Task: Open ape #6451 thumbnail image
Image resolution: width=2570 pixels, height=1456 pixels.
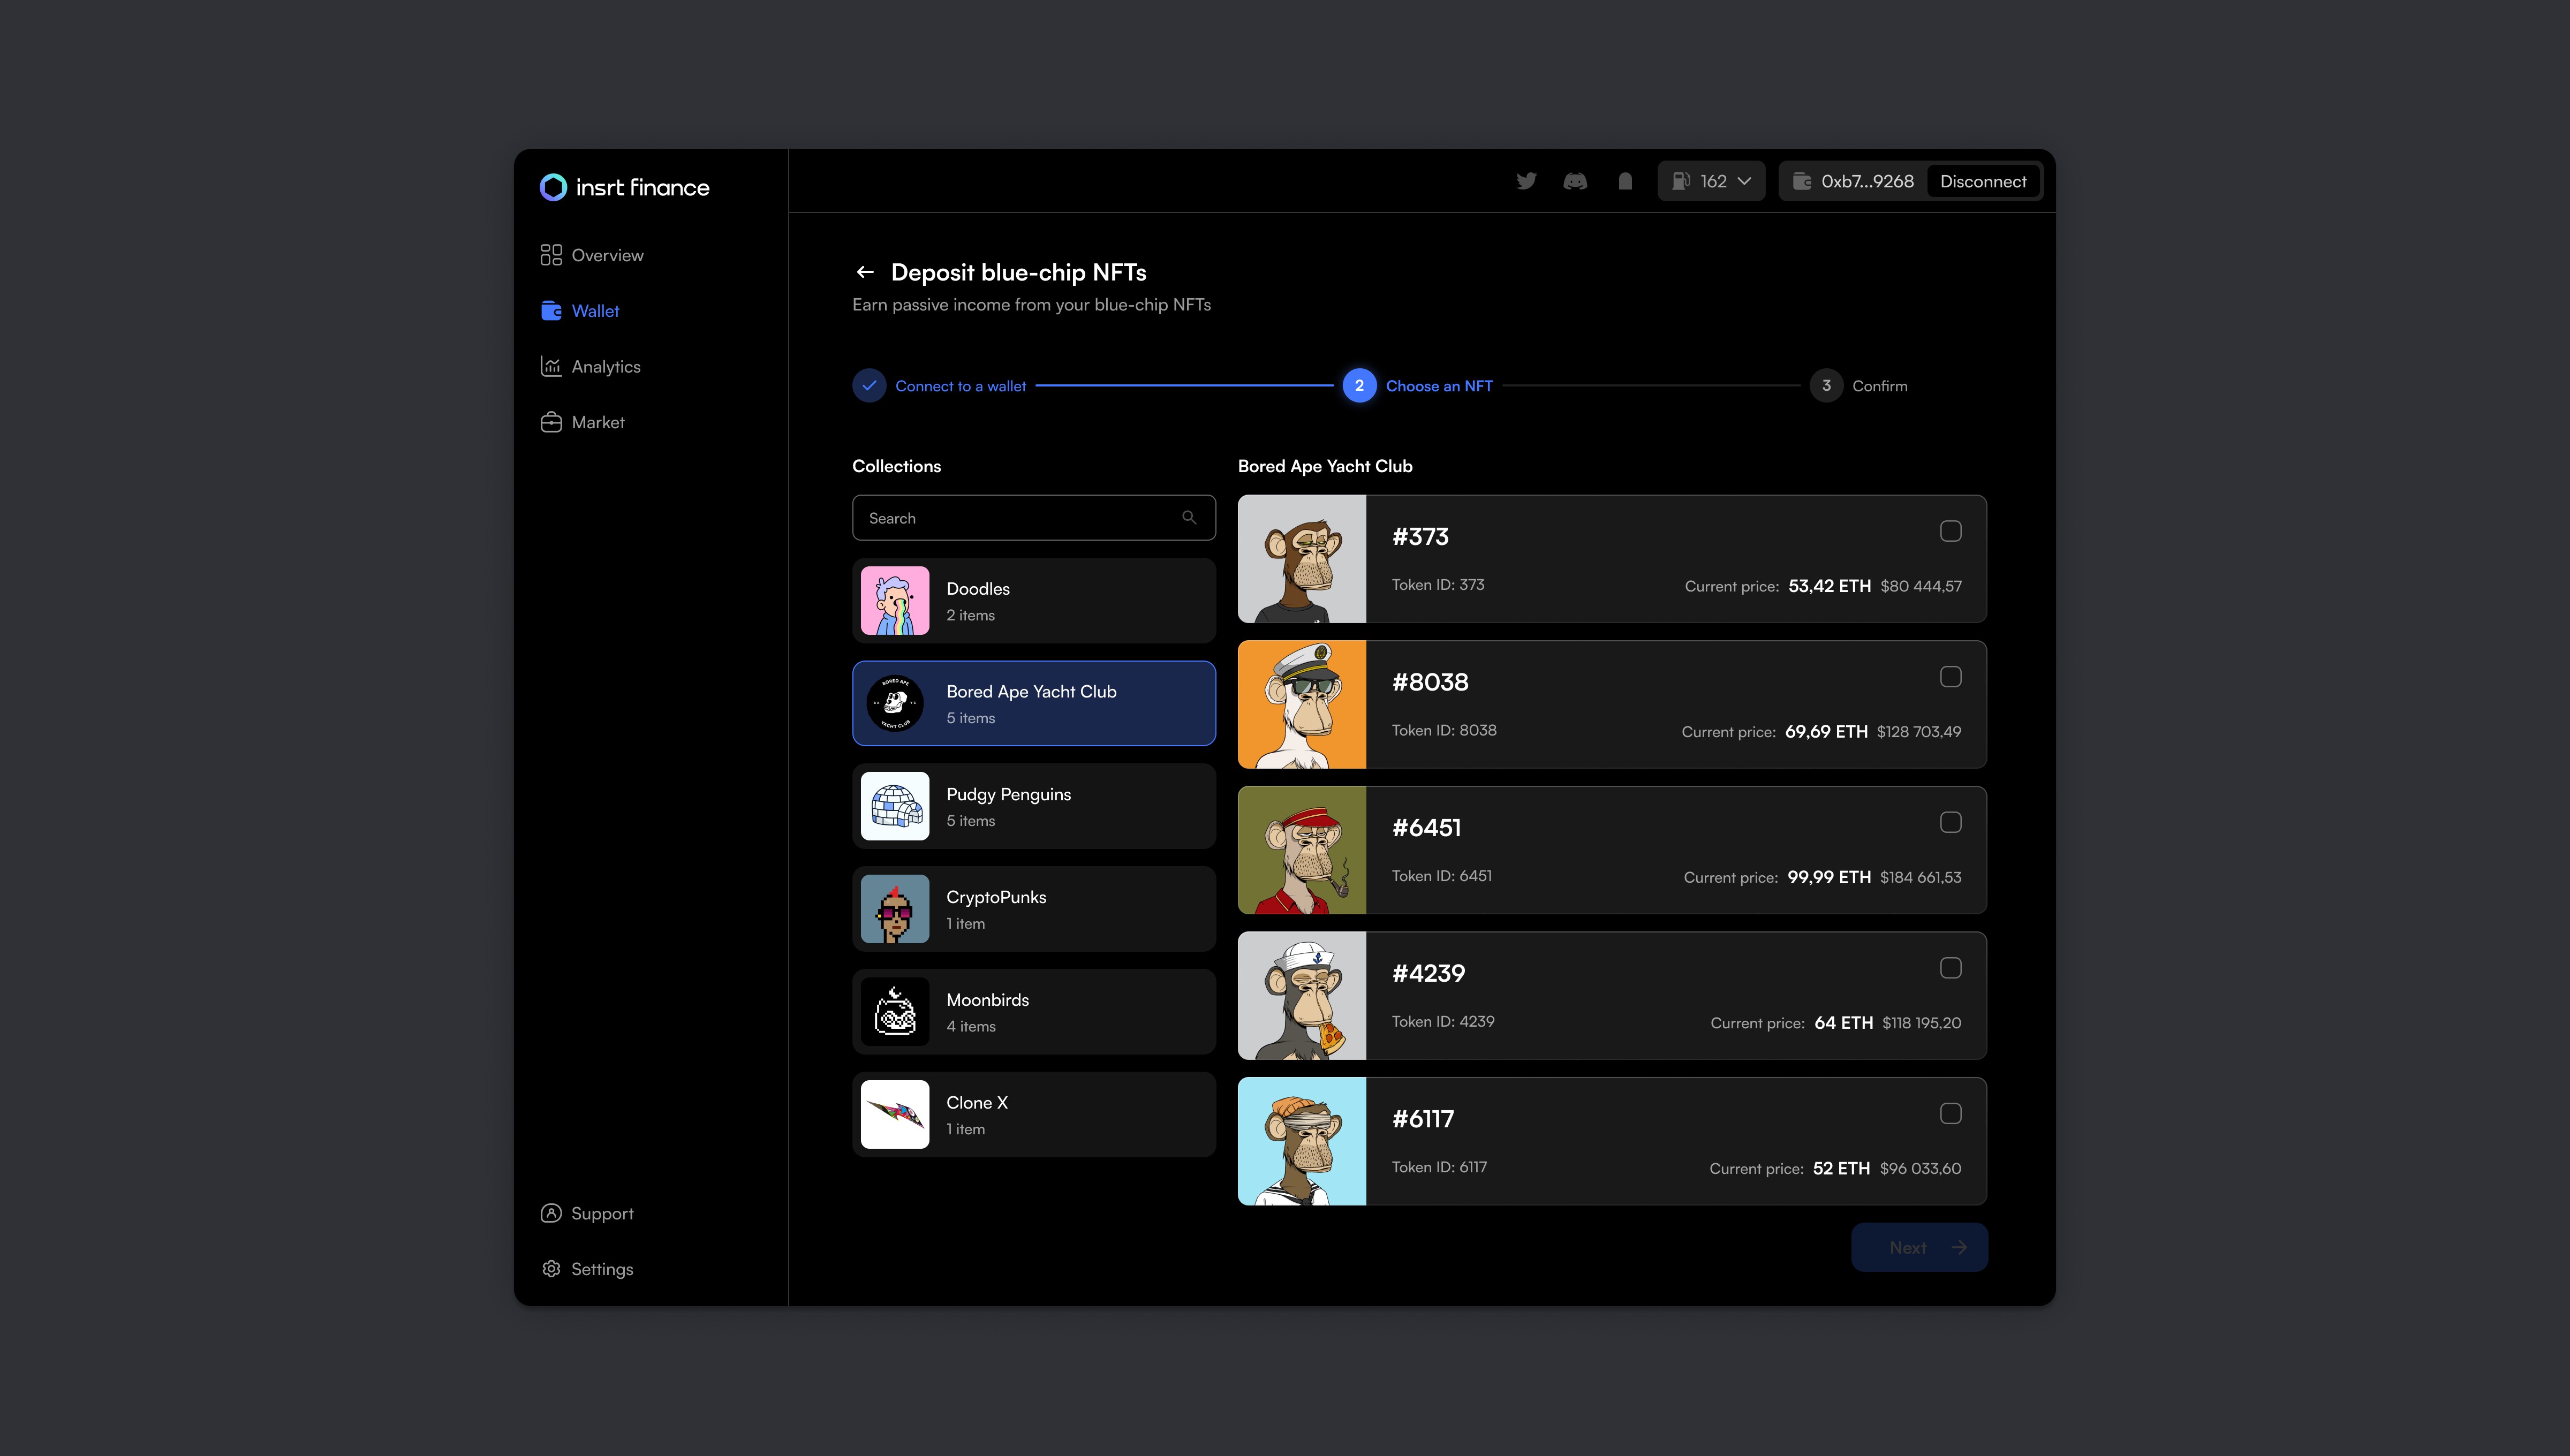Action: (x=1302, y=850)
